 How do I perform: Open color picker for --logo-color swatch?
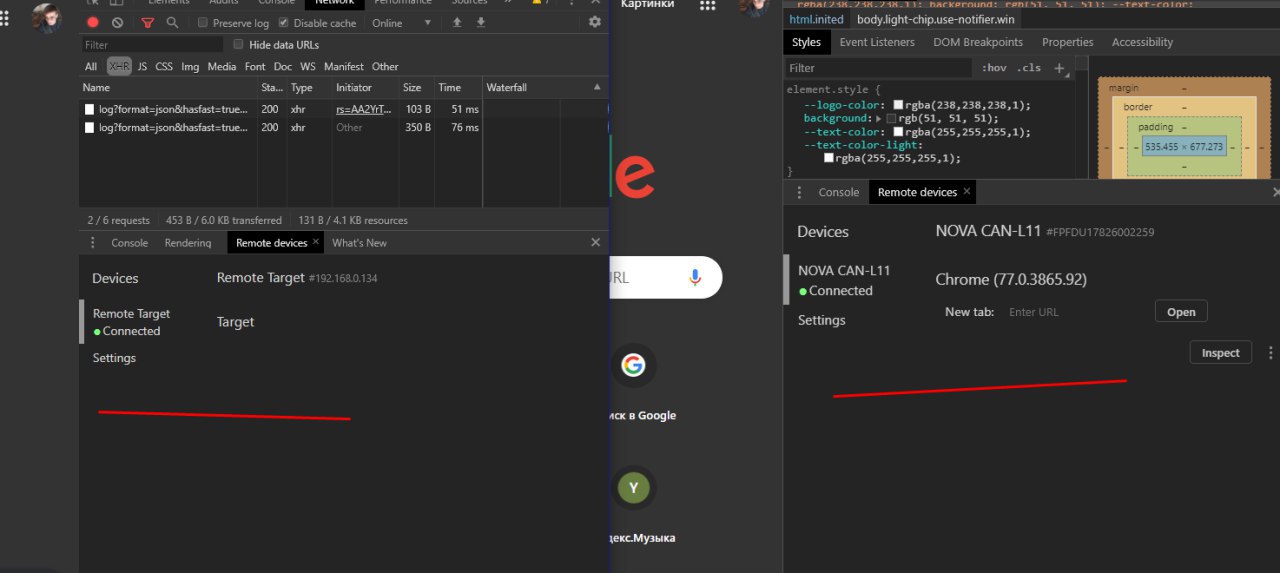click(899, 105)
